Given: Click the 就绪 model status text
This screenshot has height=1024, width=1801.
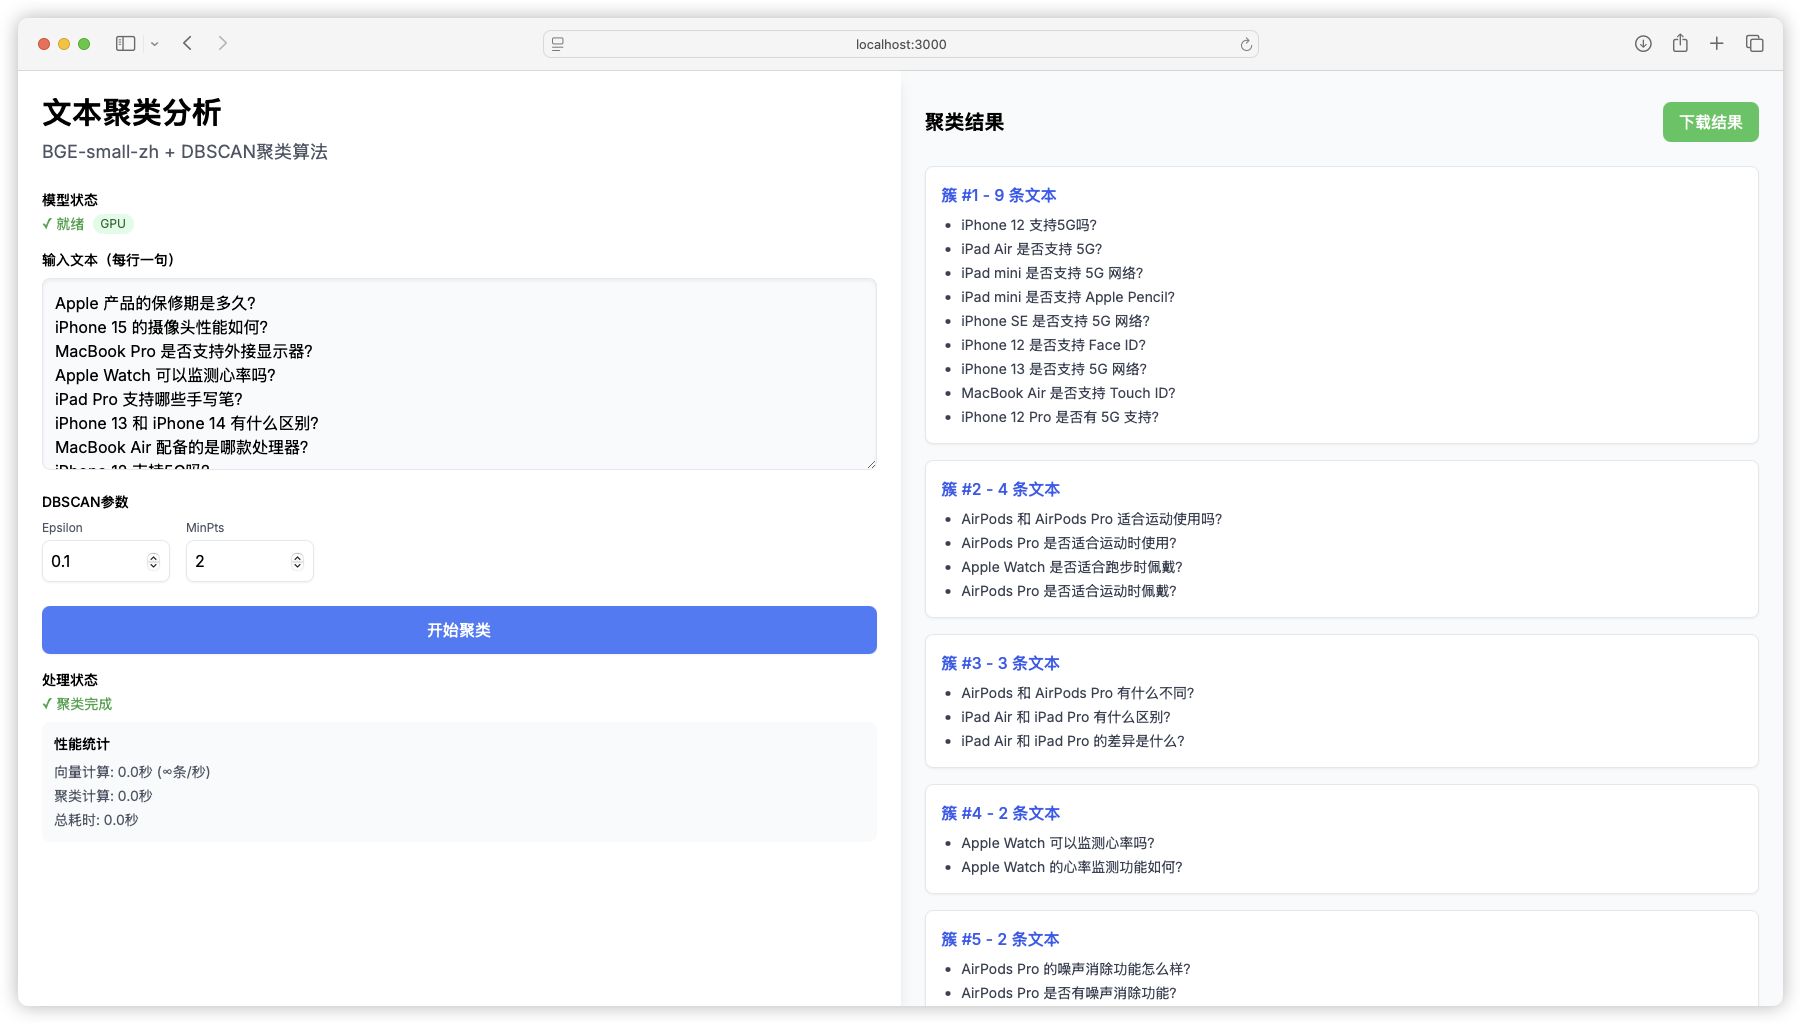Looking at the screenshot, I should pos(63,224).
